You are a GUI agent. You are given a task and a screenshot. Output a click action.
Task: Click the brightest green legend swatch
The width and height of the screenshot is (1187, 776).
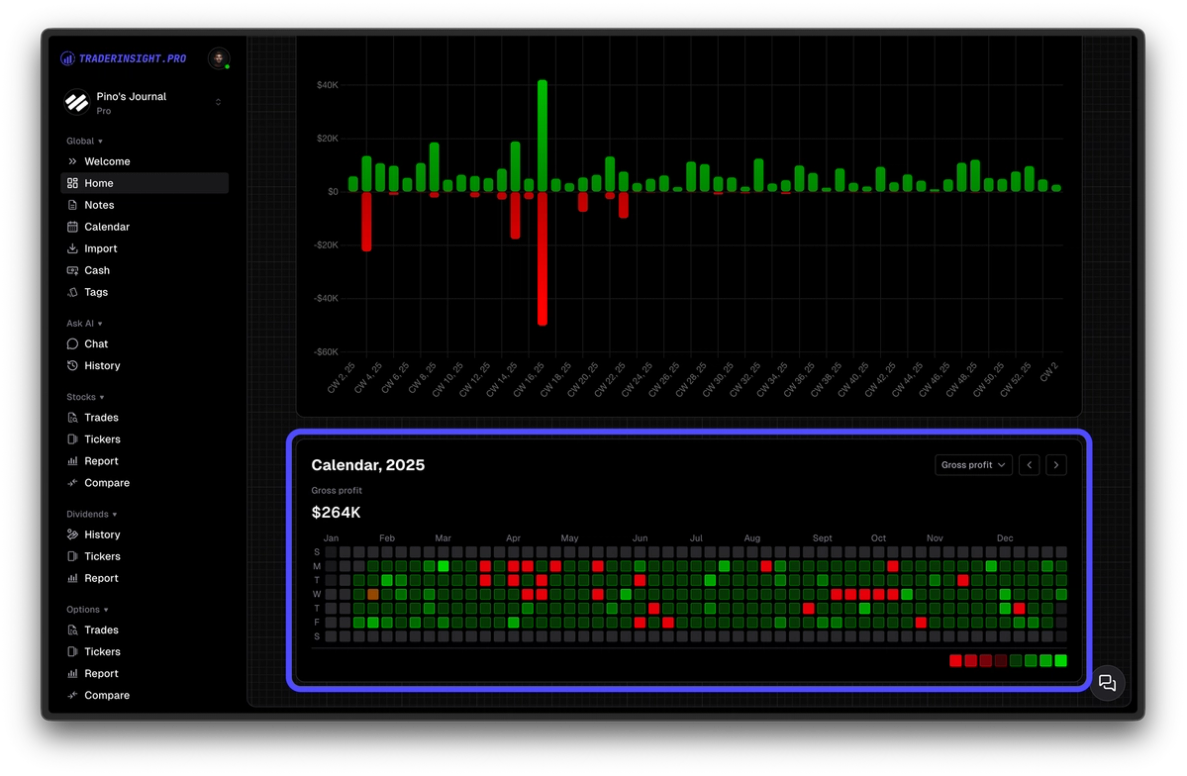tap(1060, 660)
